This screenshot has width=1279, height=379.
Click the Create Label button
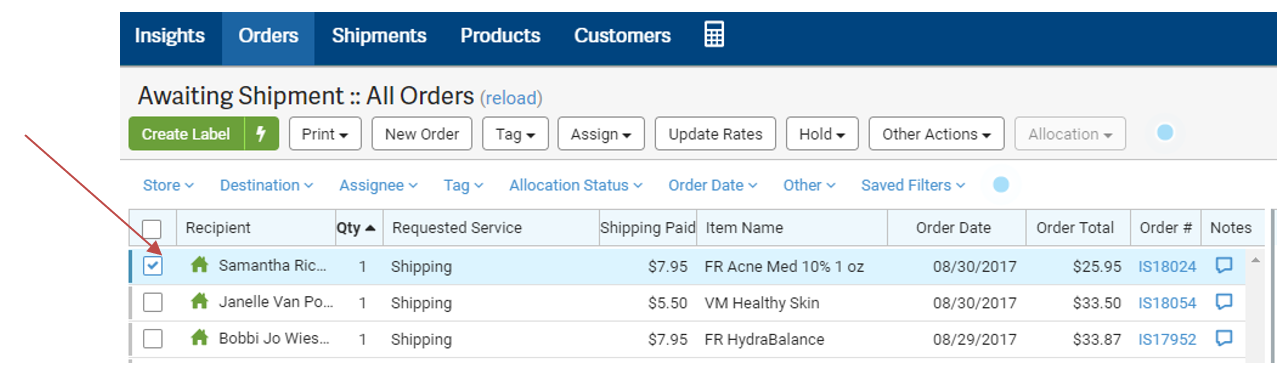187,134
